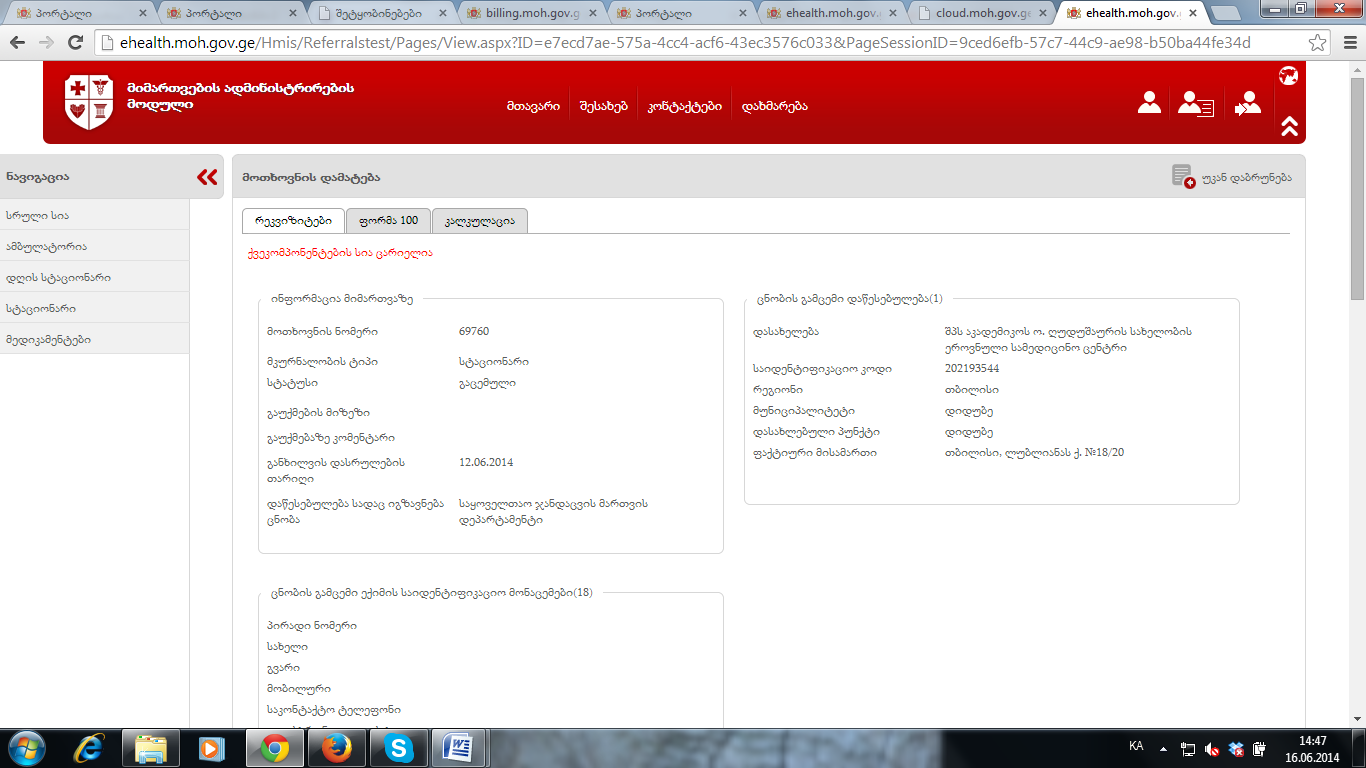Click the globe language icon
The width and height of the screenshot is (1366, 768).
[x=1288, y=76]
